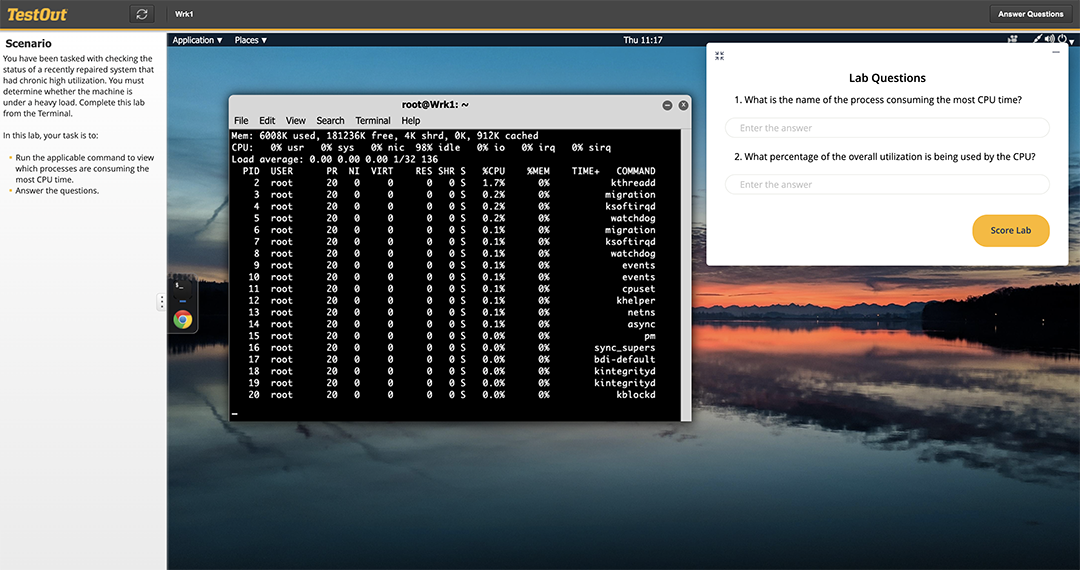This screenshot has width=1080, height=570.
Task: Click the network connection icon in top bar
Action: point(1013,40)
